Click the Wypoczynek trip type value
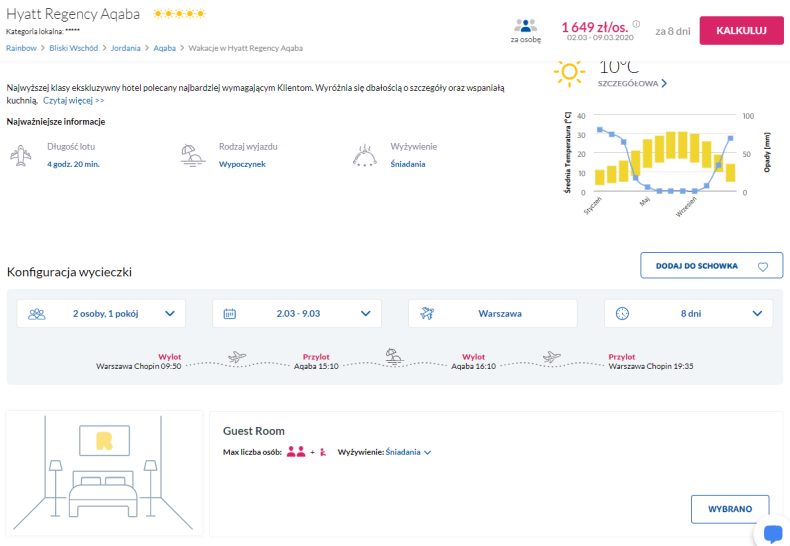This screenshot has width=790, height=546. click(x=242, y=164)
